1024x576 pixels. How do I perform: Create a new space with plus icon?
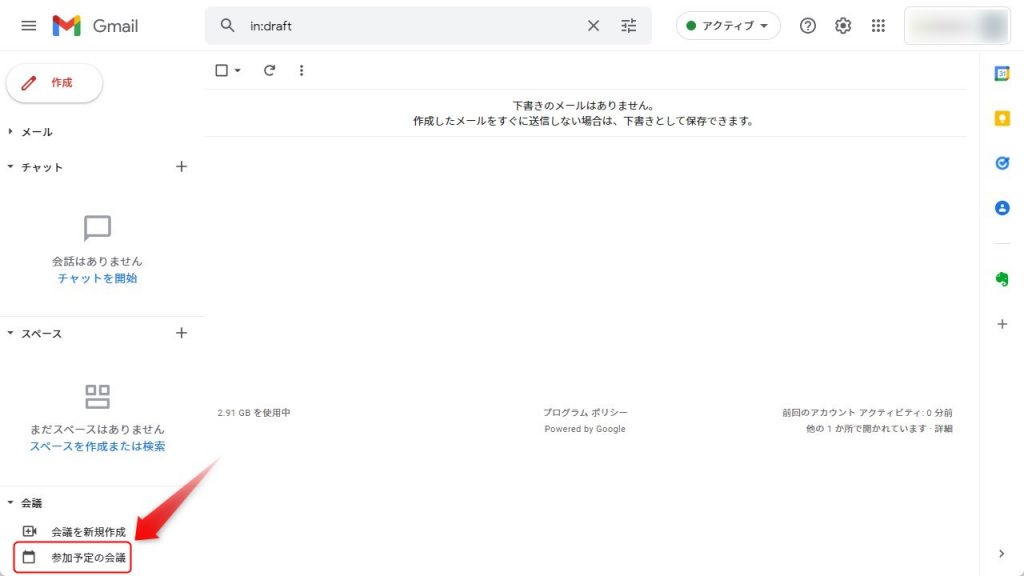[182, 333]
